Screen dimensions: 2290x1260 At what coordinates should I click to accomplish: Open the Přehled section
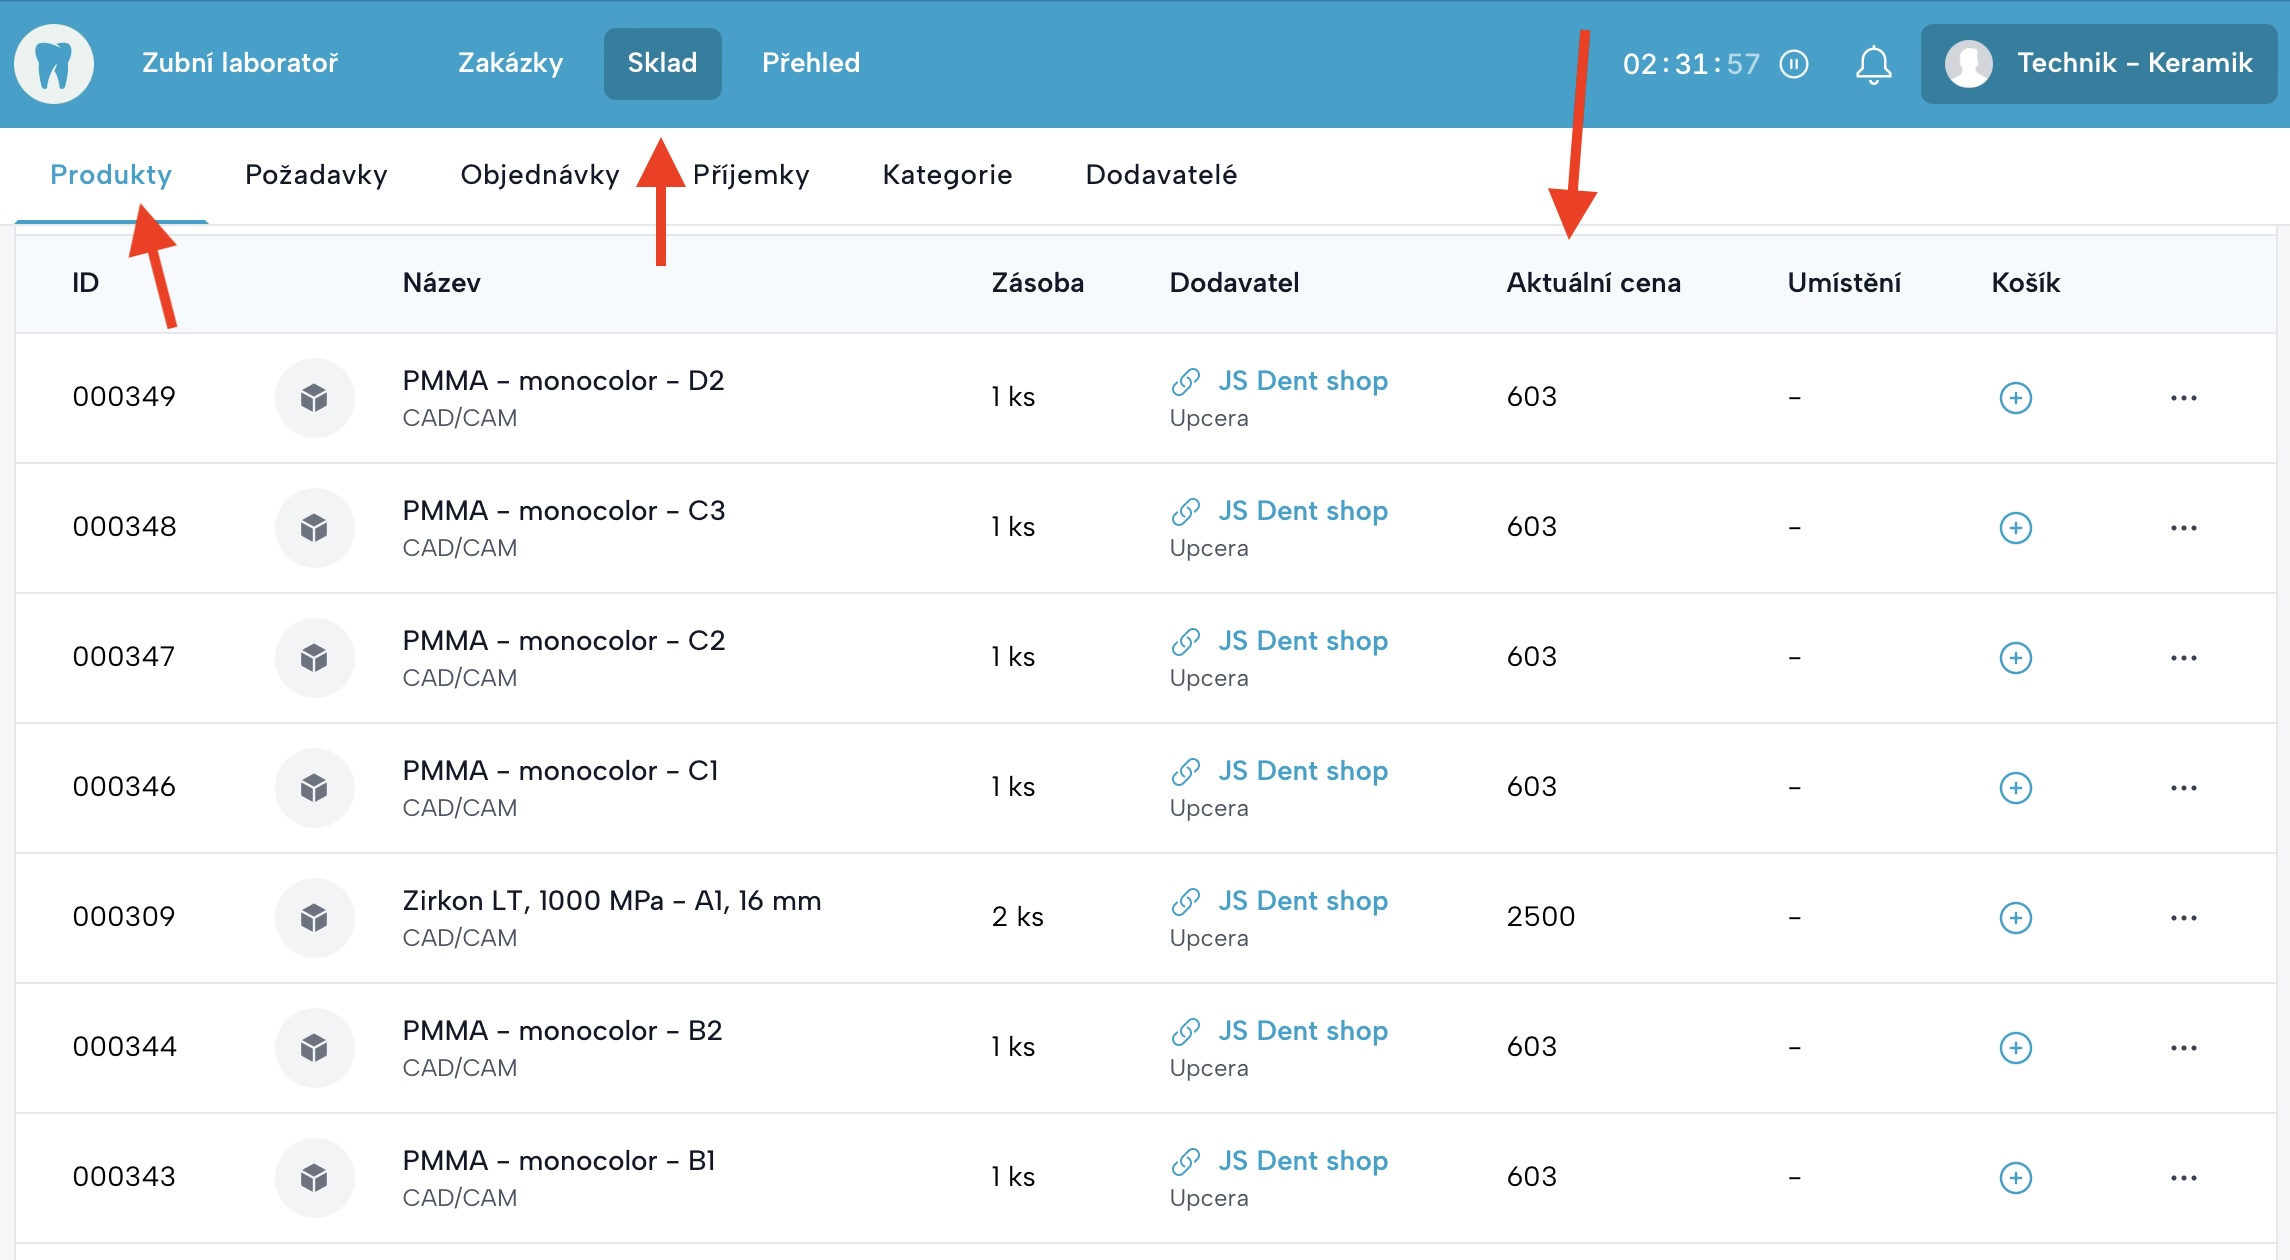pyautogui.click(x=810, y=63)
